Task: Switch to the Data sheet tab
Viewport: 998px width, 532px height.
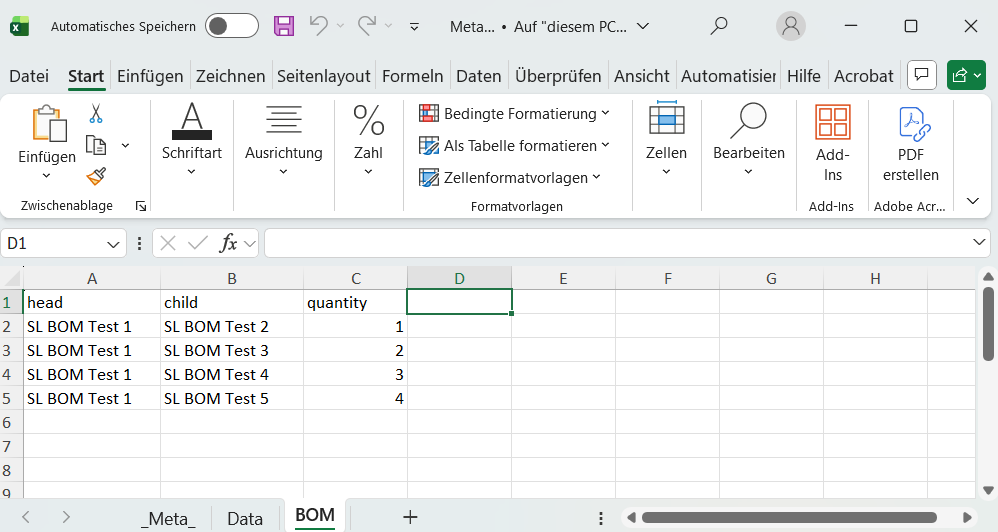Action: 245,519
